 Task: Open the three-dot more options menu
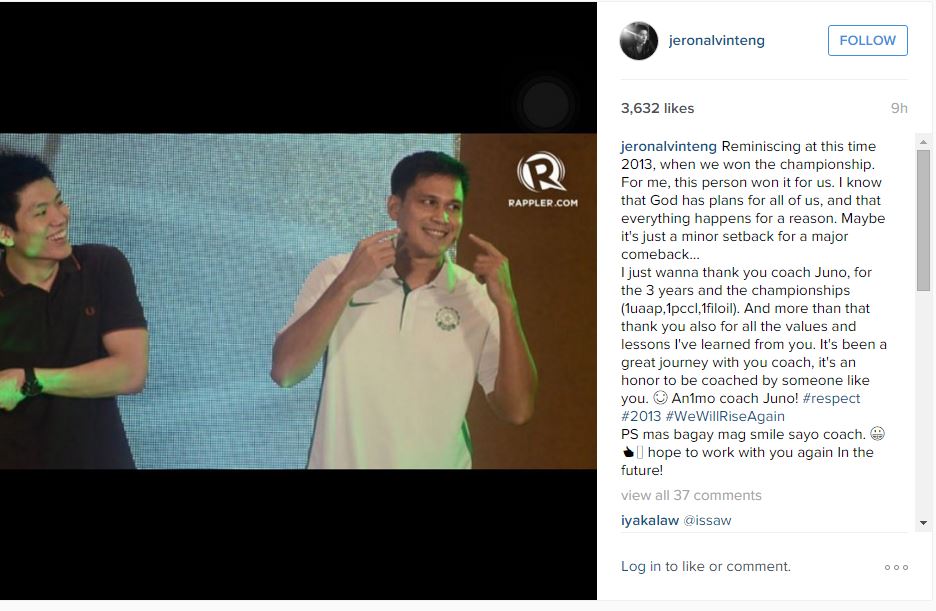point(896,567)
